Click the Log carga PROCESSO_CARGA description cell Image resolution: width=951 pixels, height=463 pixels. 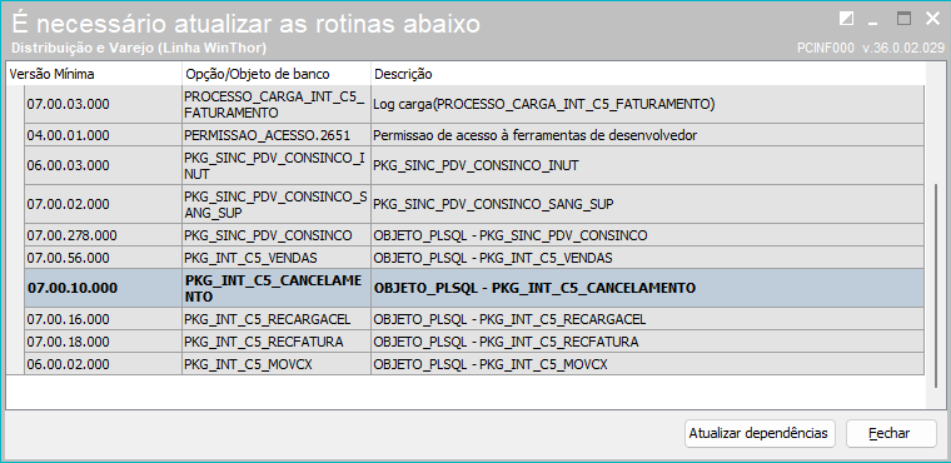[543, 104]
